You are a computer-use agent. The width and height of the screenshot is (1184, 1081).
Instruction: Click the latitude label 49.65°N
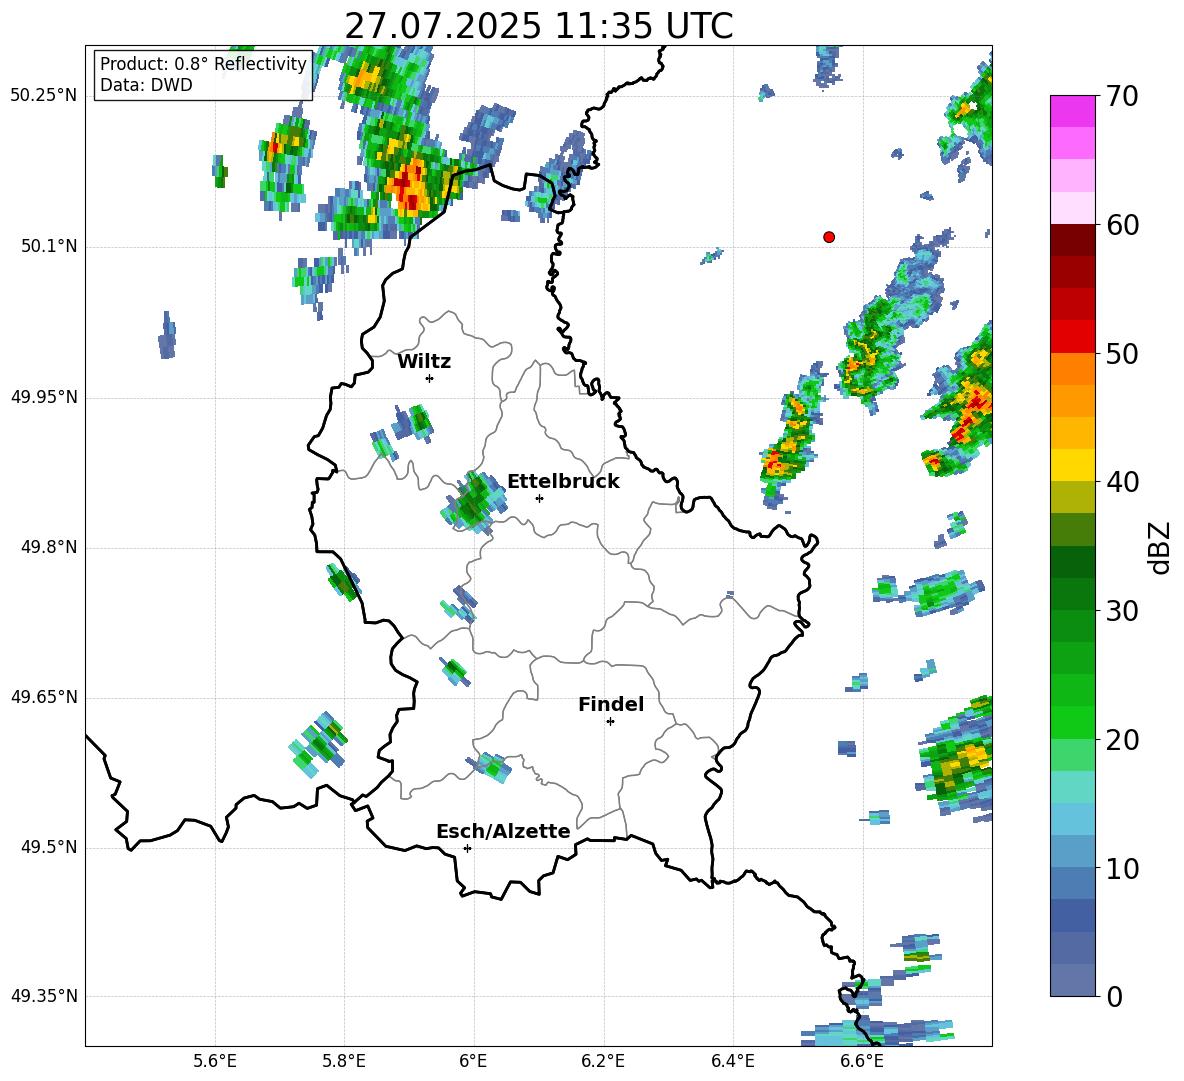point(44,697)
